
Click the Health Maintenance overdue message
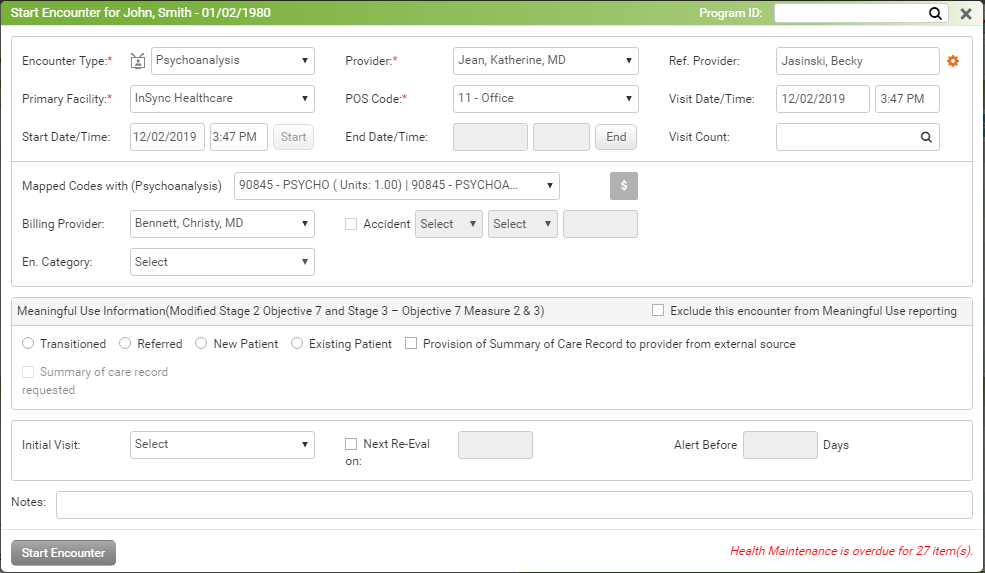(851, 551)
